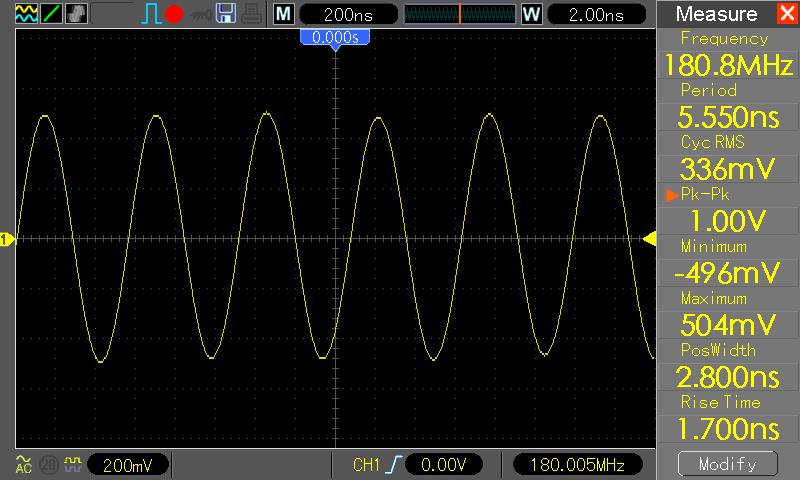Close the Measure panel

[x=787, y=13]
